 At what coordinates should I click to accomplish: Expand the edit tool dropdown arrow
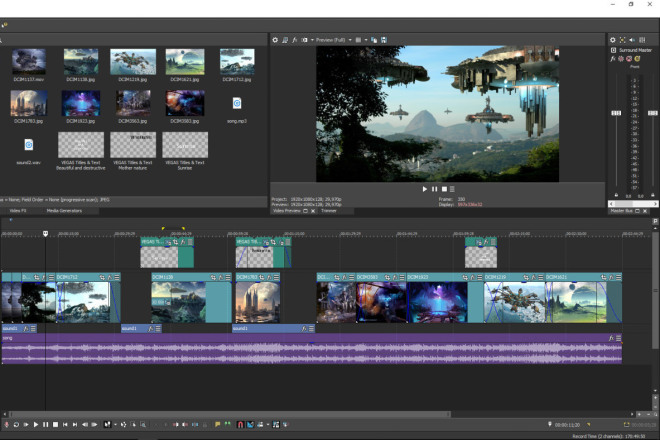coord(115,424)
